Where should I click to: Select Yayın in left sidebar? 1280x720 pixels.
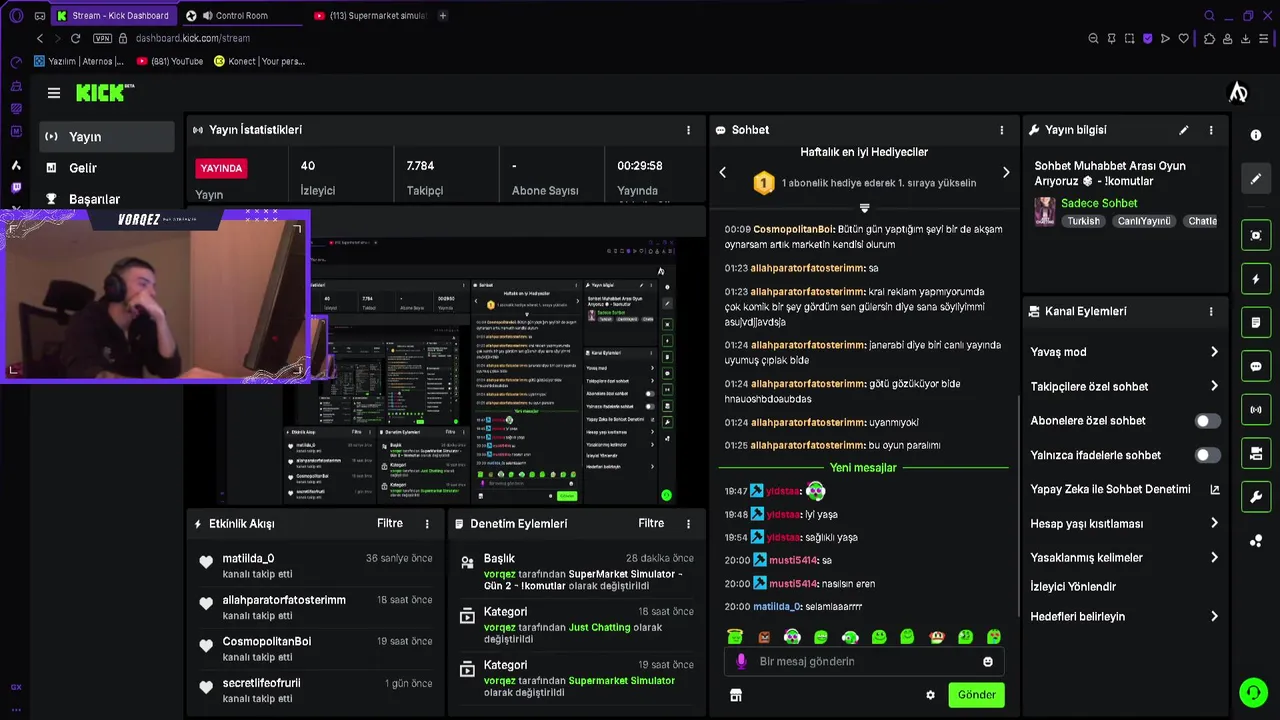pos(107,137)
